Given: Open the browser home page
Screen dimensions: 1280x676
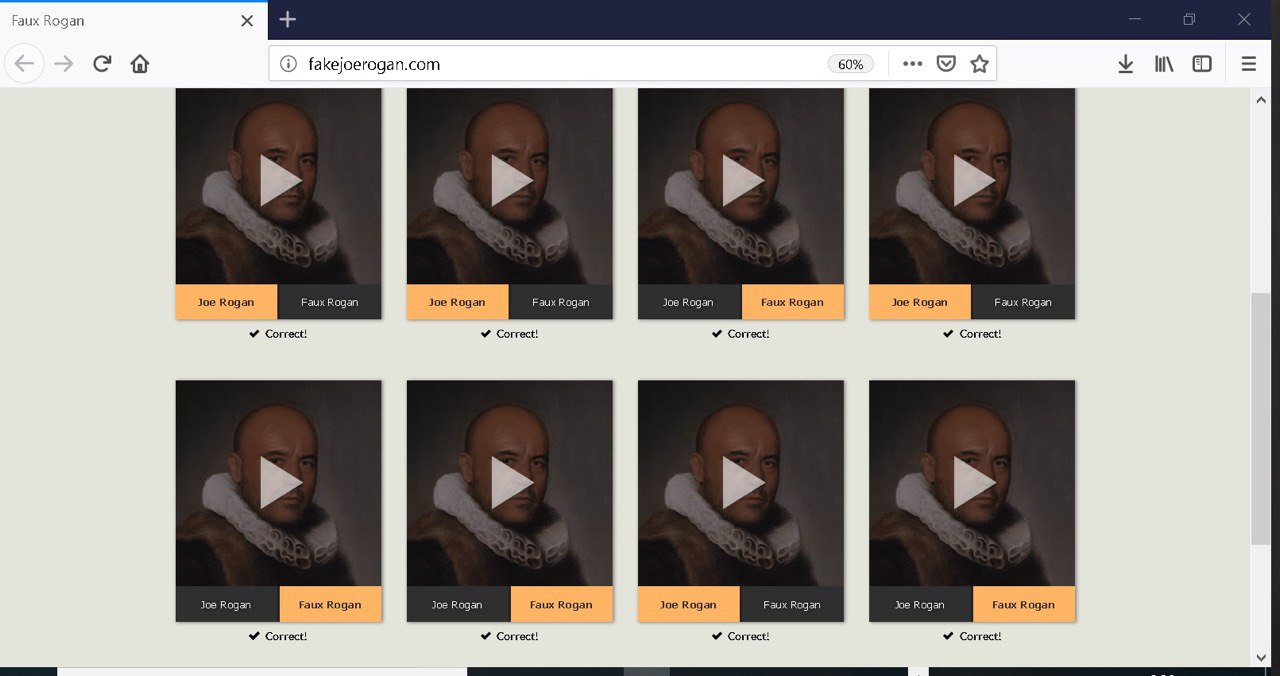Looking at the screenshot, I should 140,64.
